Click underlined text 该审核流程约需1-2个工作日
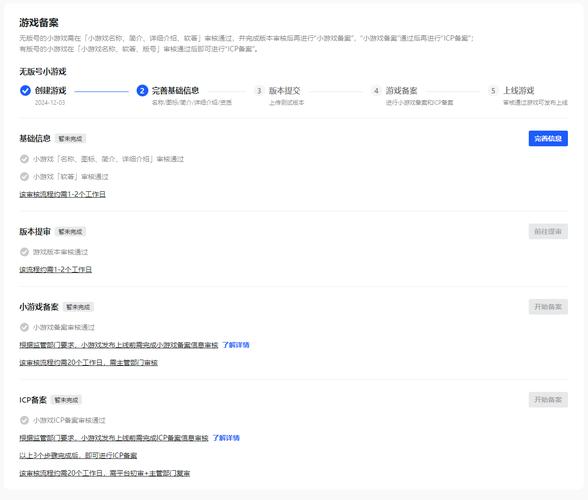This screenshot has height=500, width=588. pos(62,194)
